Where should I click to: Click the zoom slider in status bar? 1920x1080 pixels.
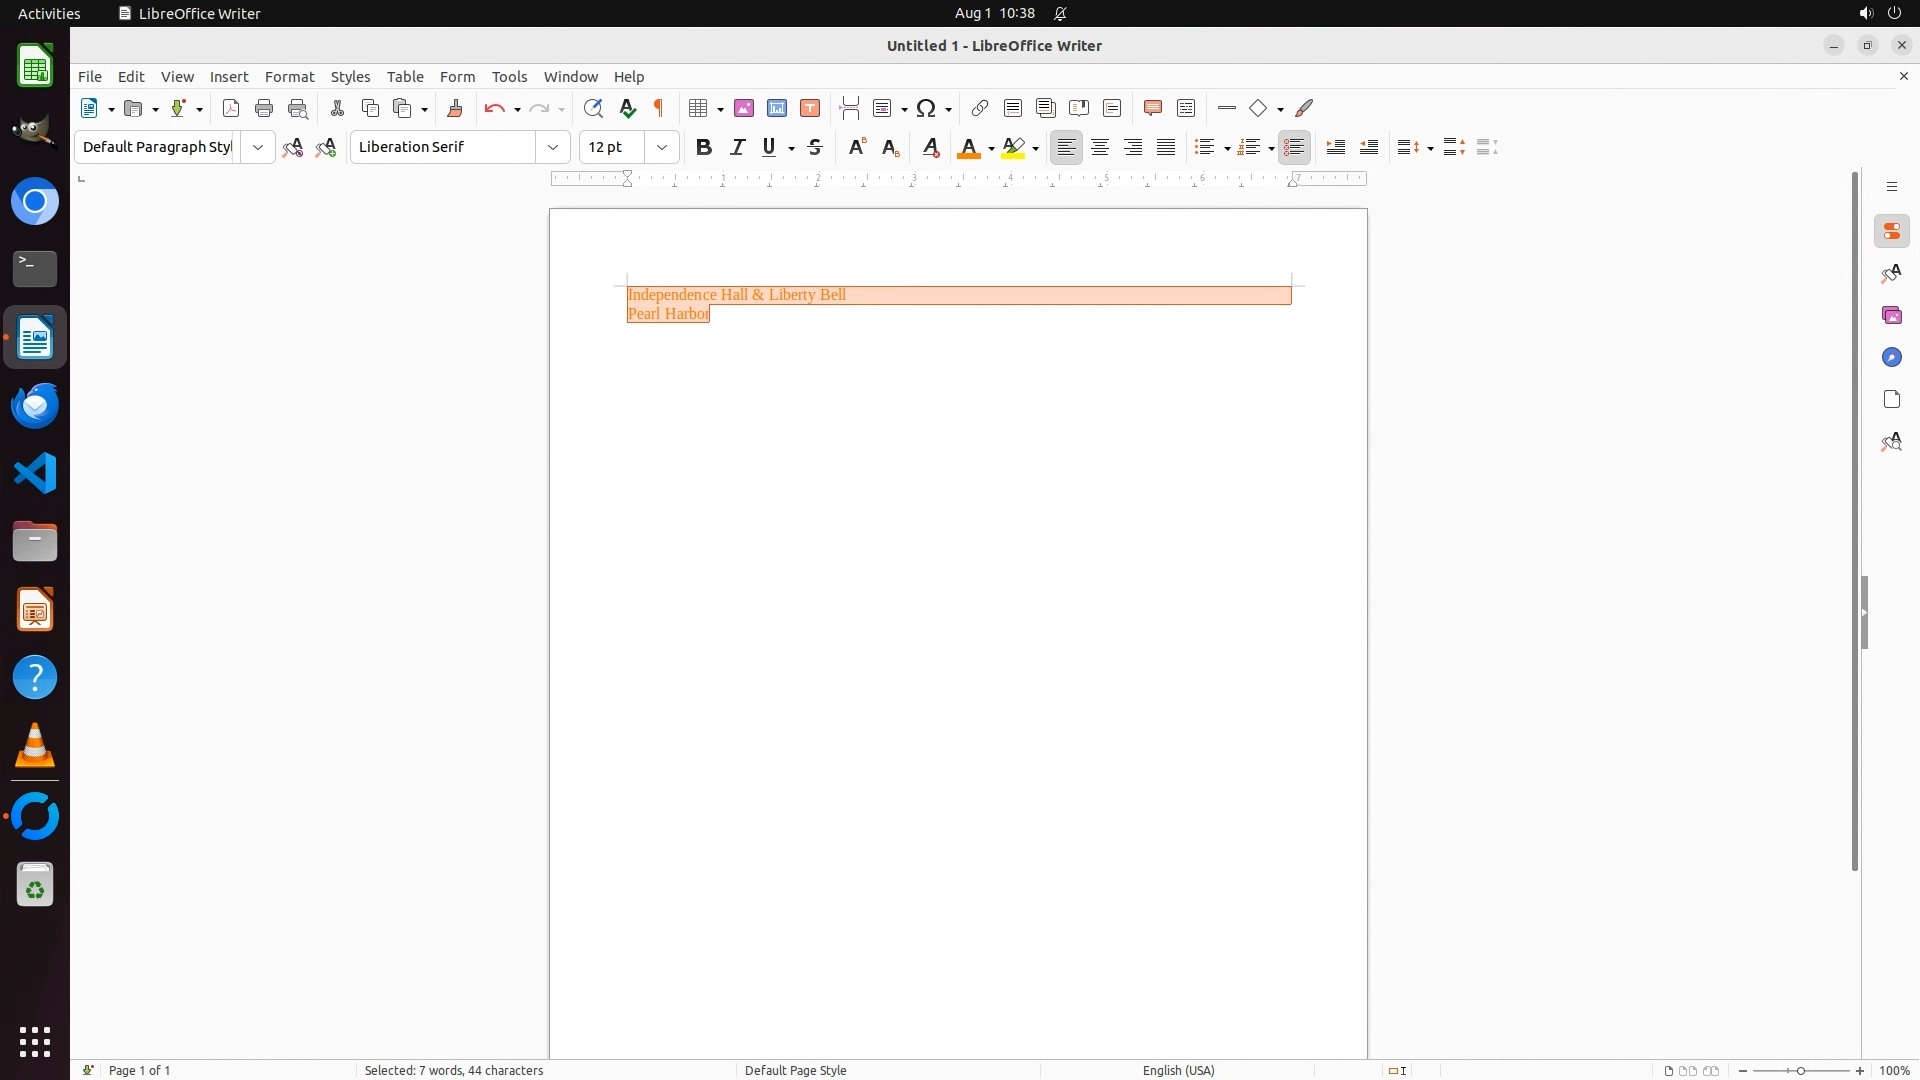(x=1801, y=1070)
